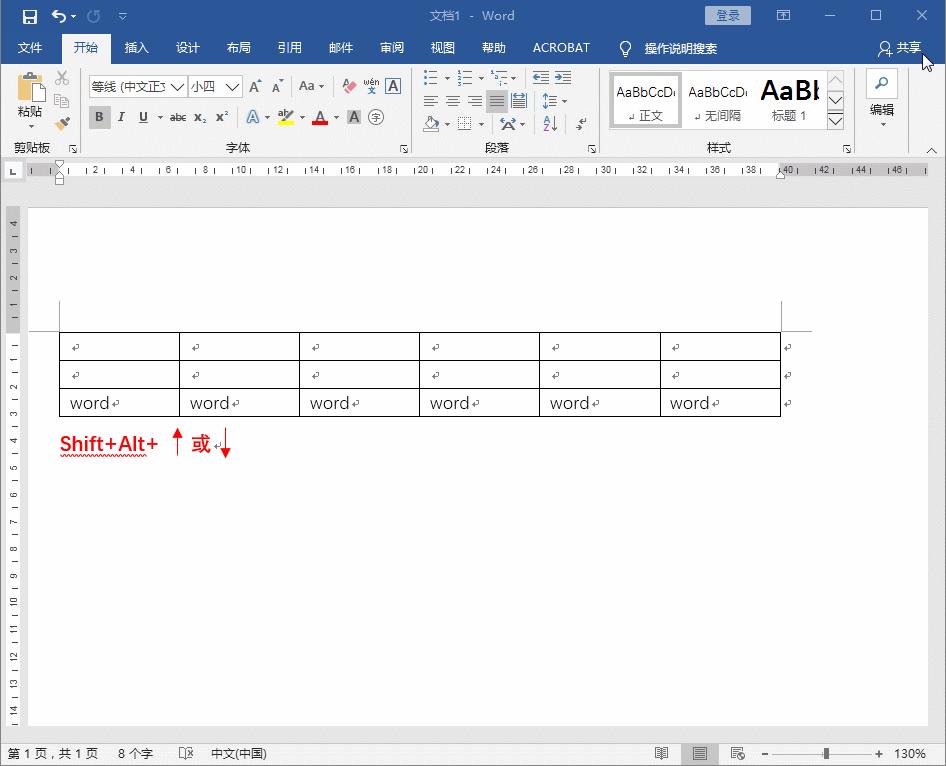Toggle Subscript formatting
Image resolution: width=946 pixels, height=766 pixels.
point(200,117)
